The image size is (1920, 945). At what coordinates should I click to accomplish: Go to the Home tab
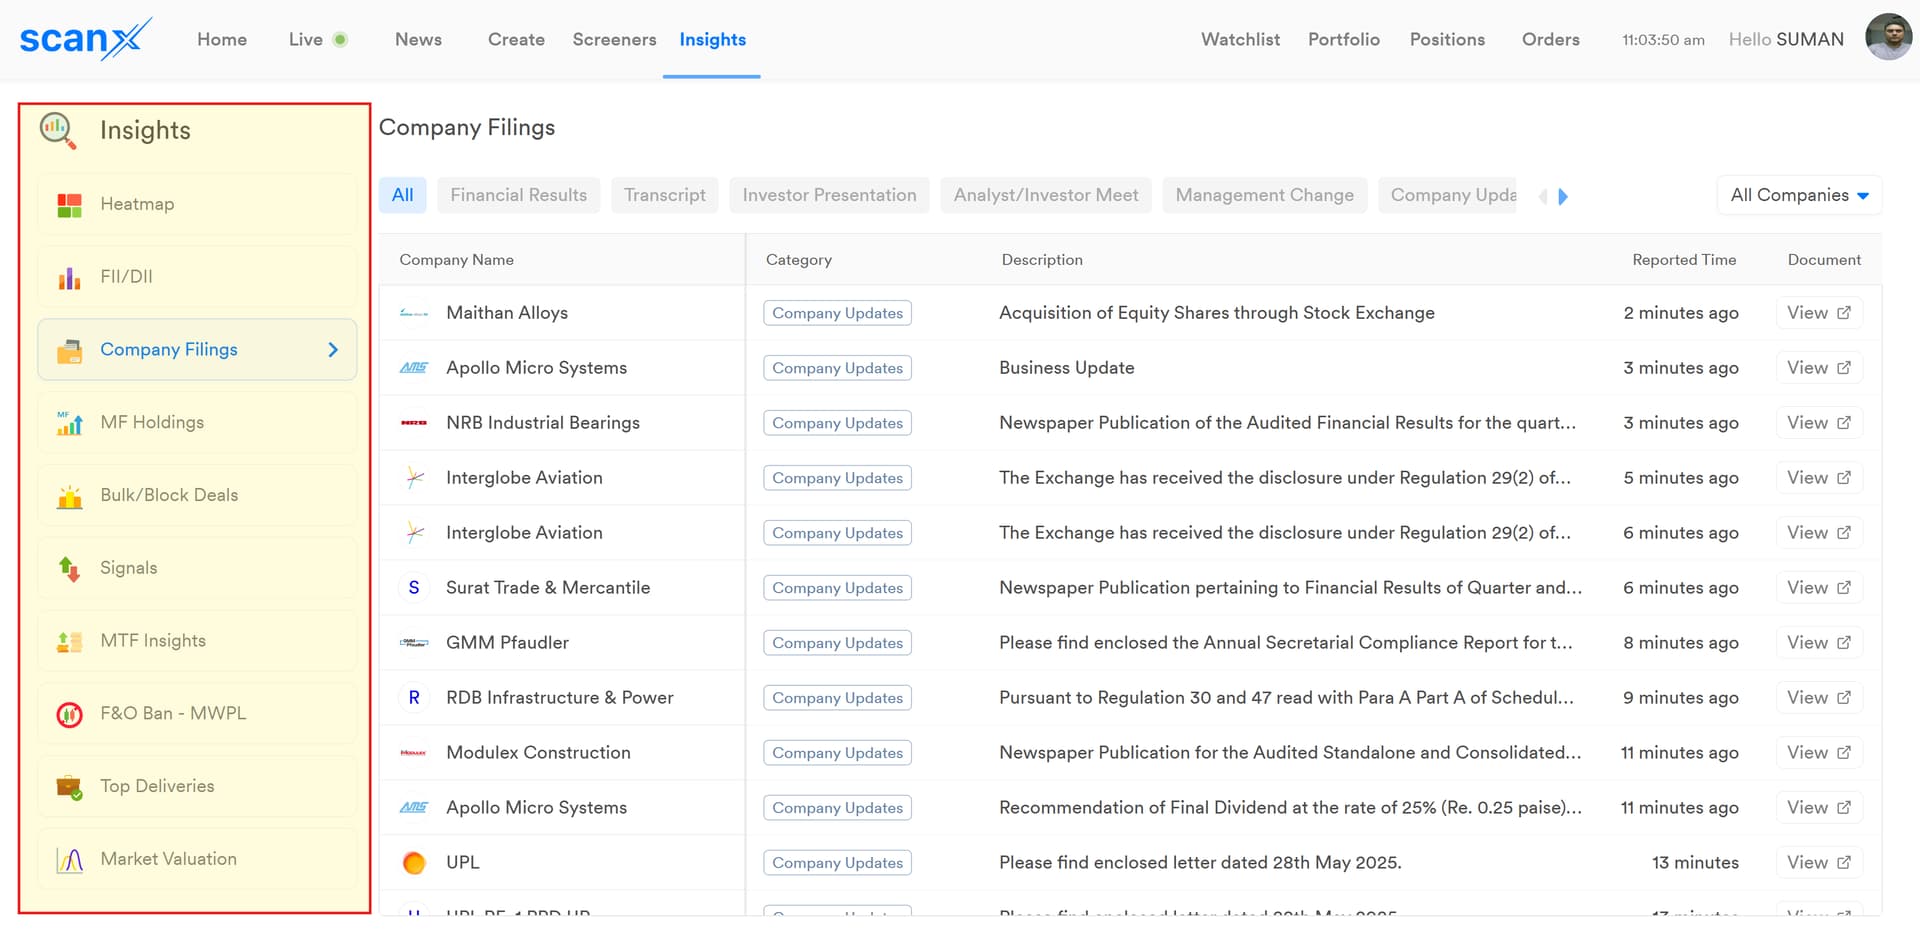point(222,40)
